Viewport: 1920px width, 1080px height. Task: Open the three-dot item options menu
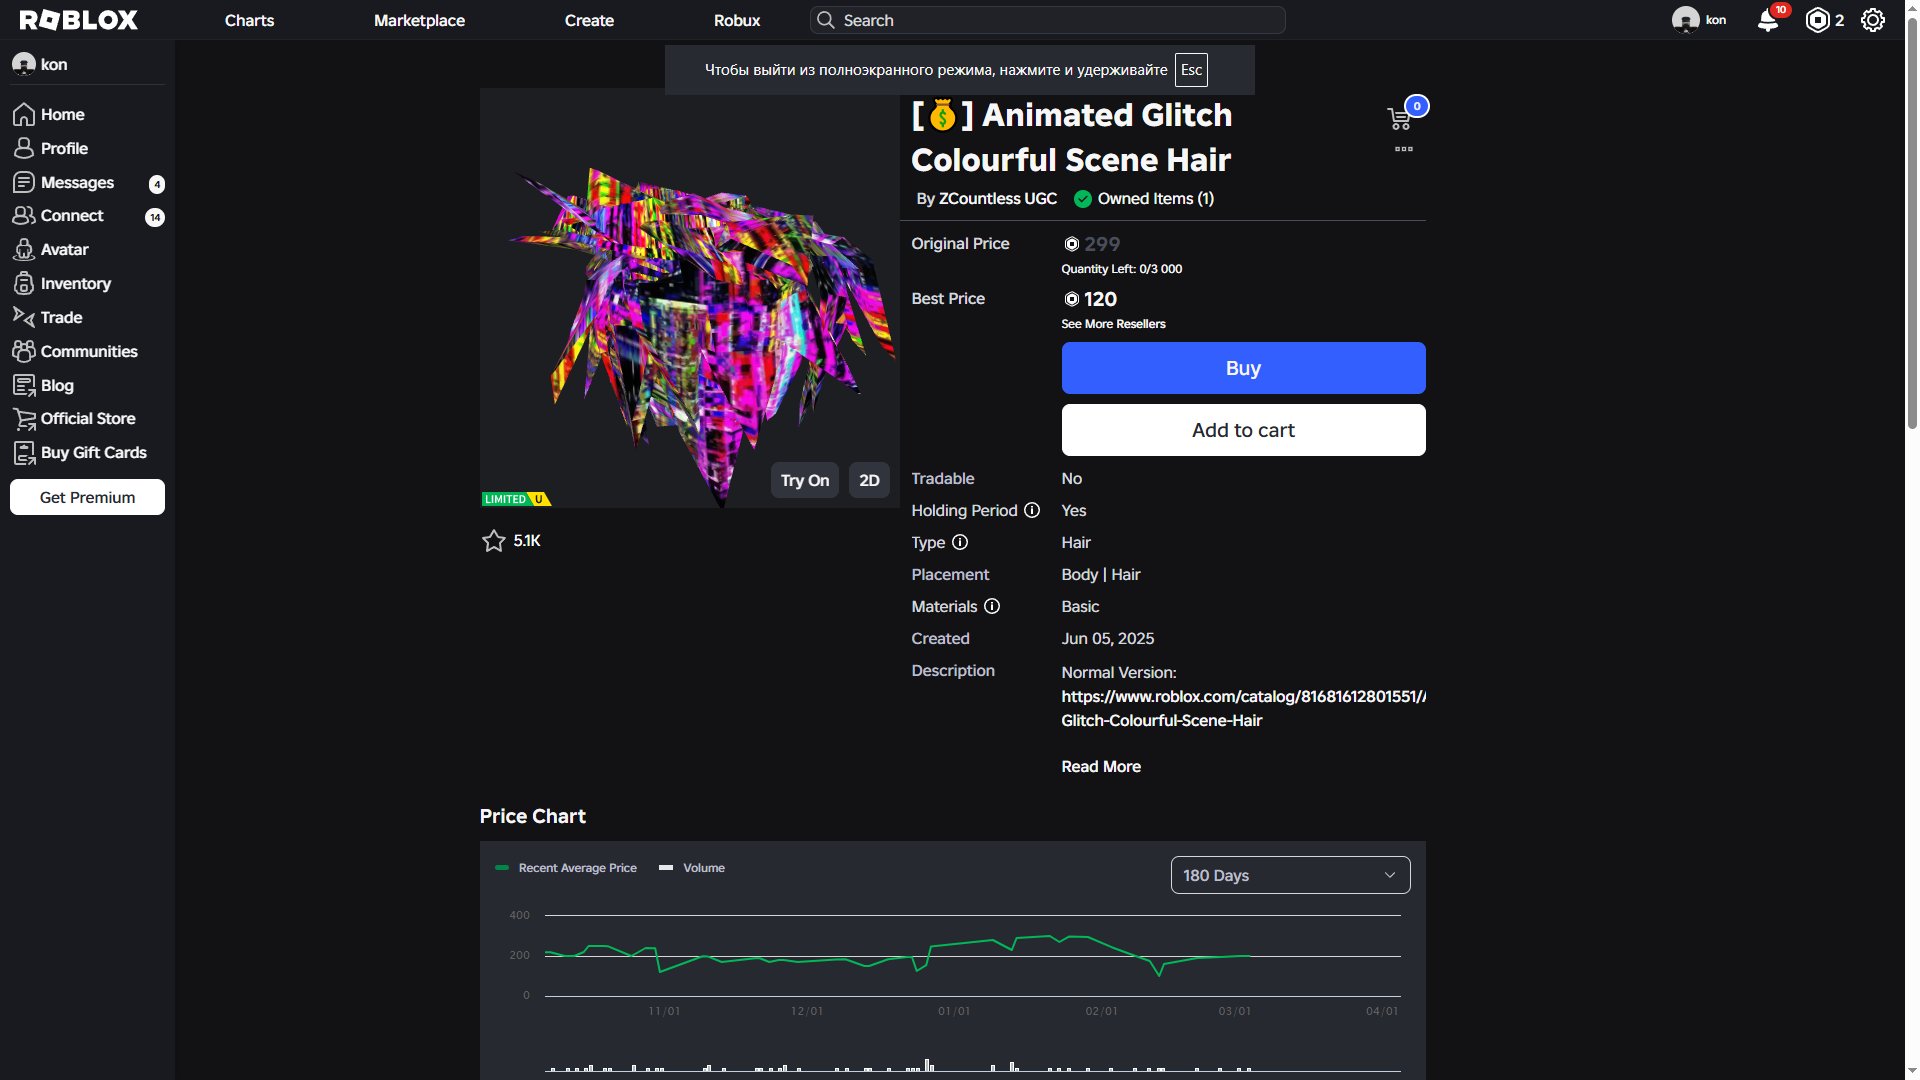click(1404, 149)
